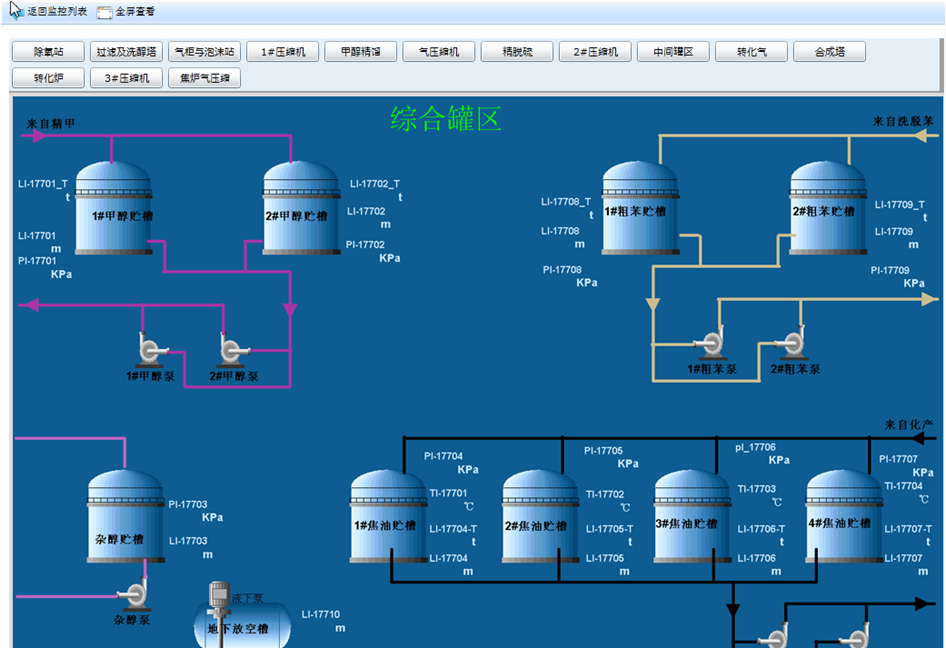
Task: Open fullscreen view with 全屏查看
Action: click(126, 12)
